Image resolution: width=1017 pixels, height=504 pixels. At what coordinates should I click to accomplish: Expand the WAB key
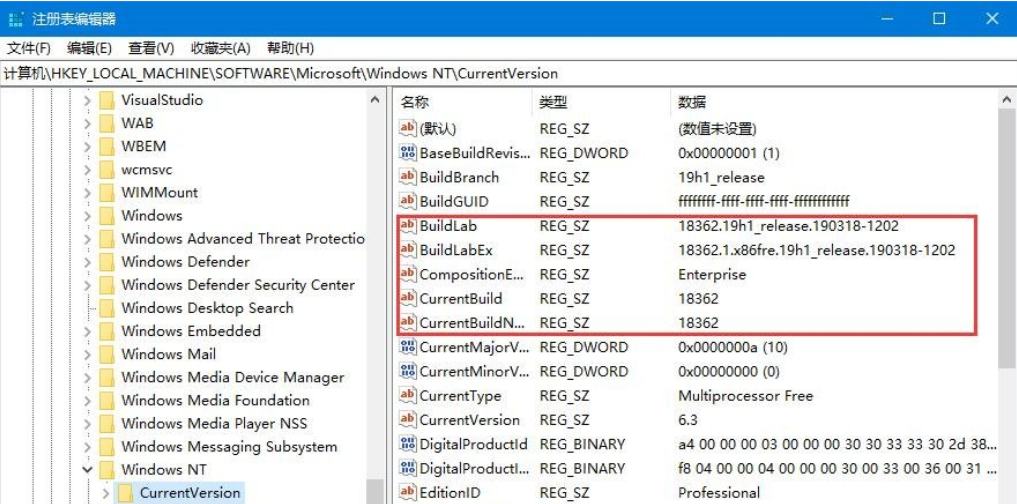[x=88, y=123]
